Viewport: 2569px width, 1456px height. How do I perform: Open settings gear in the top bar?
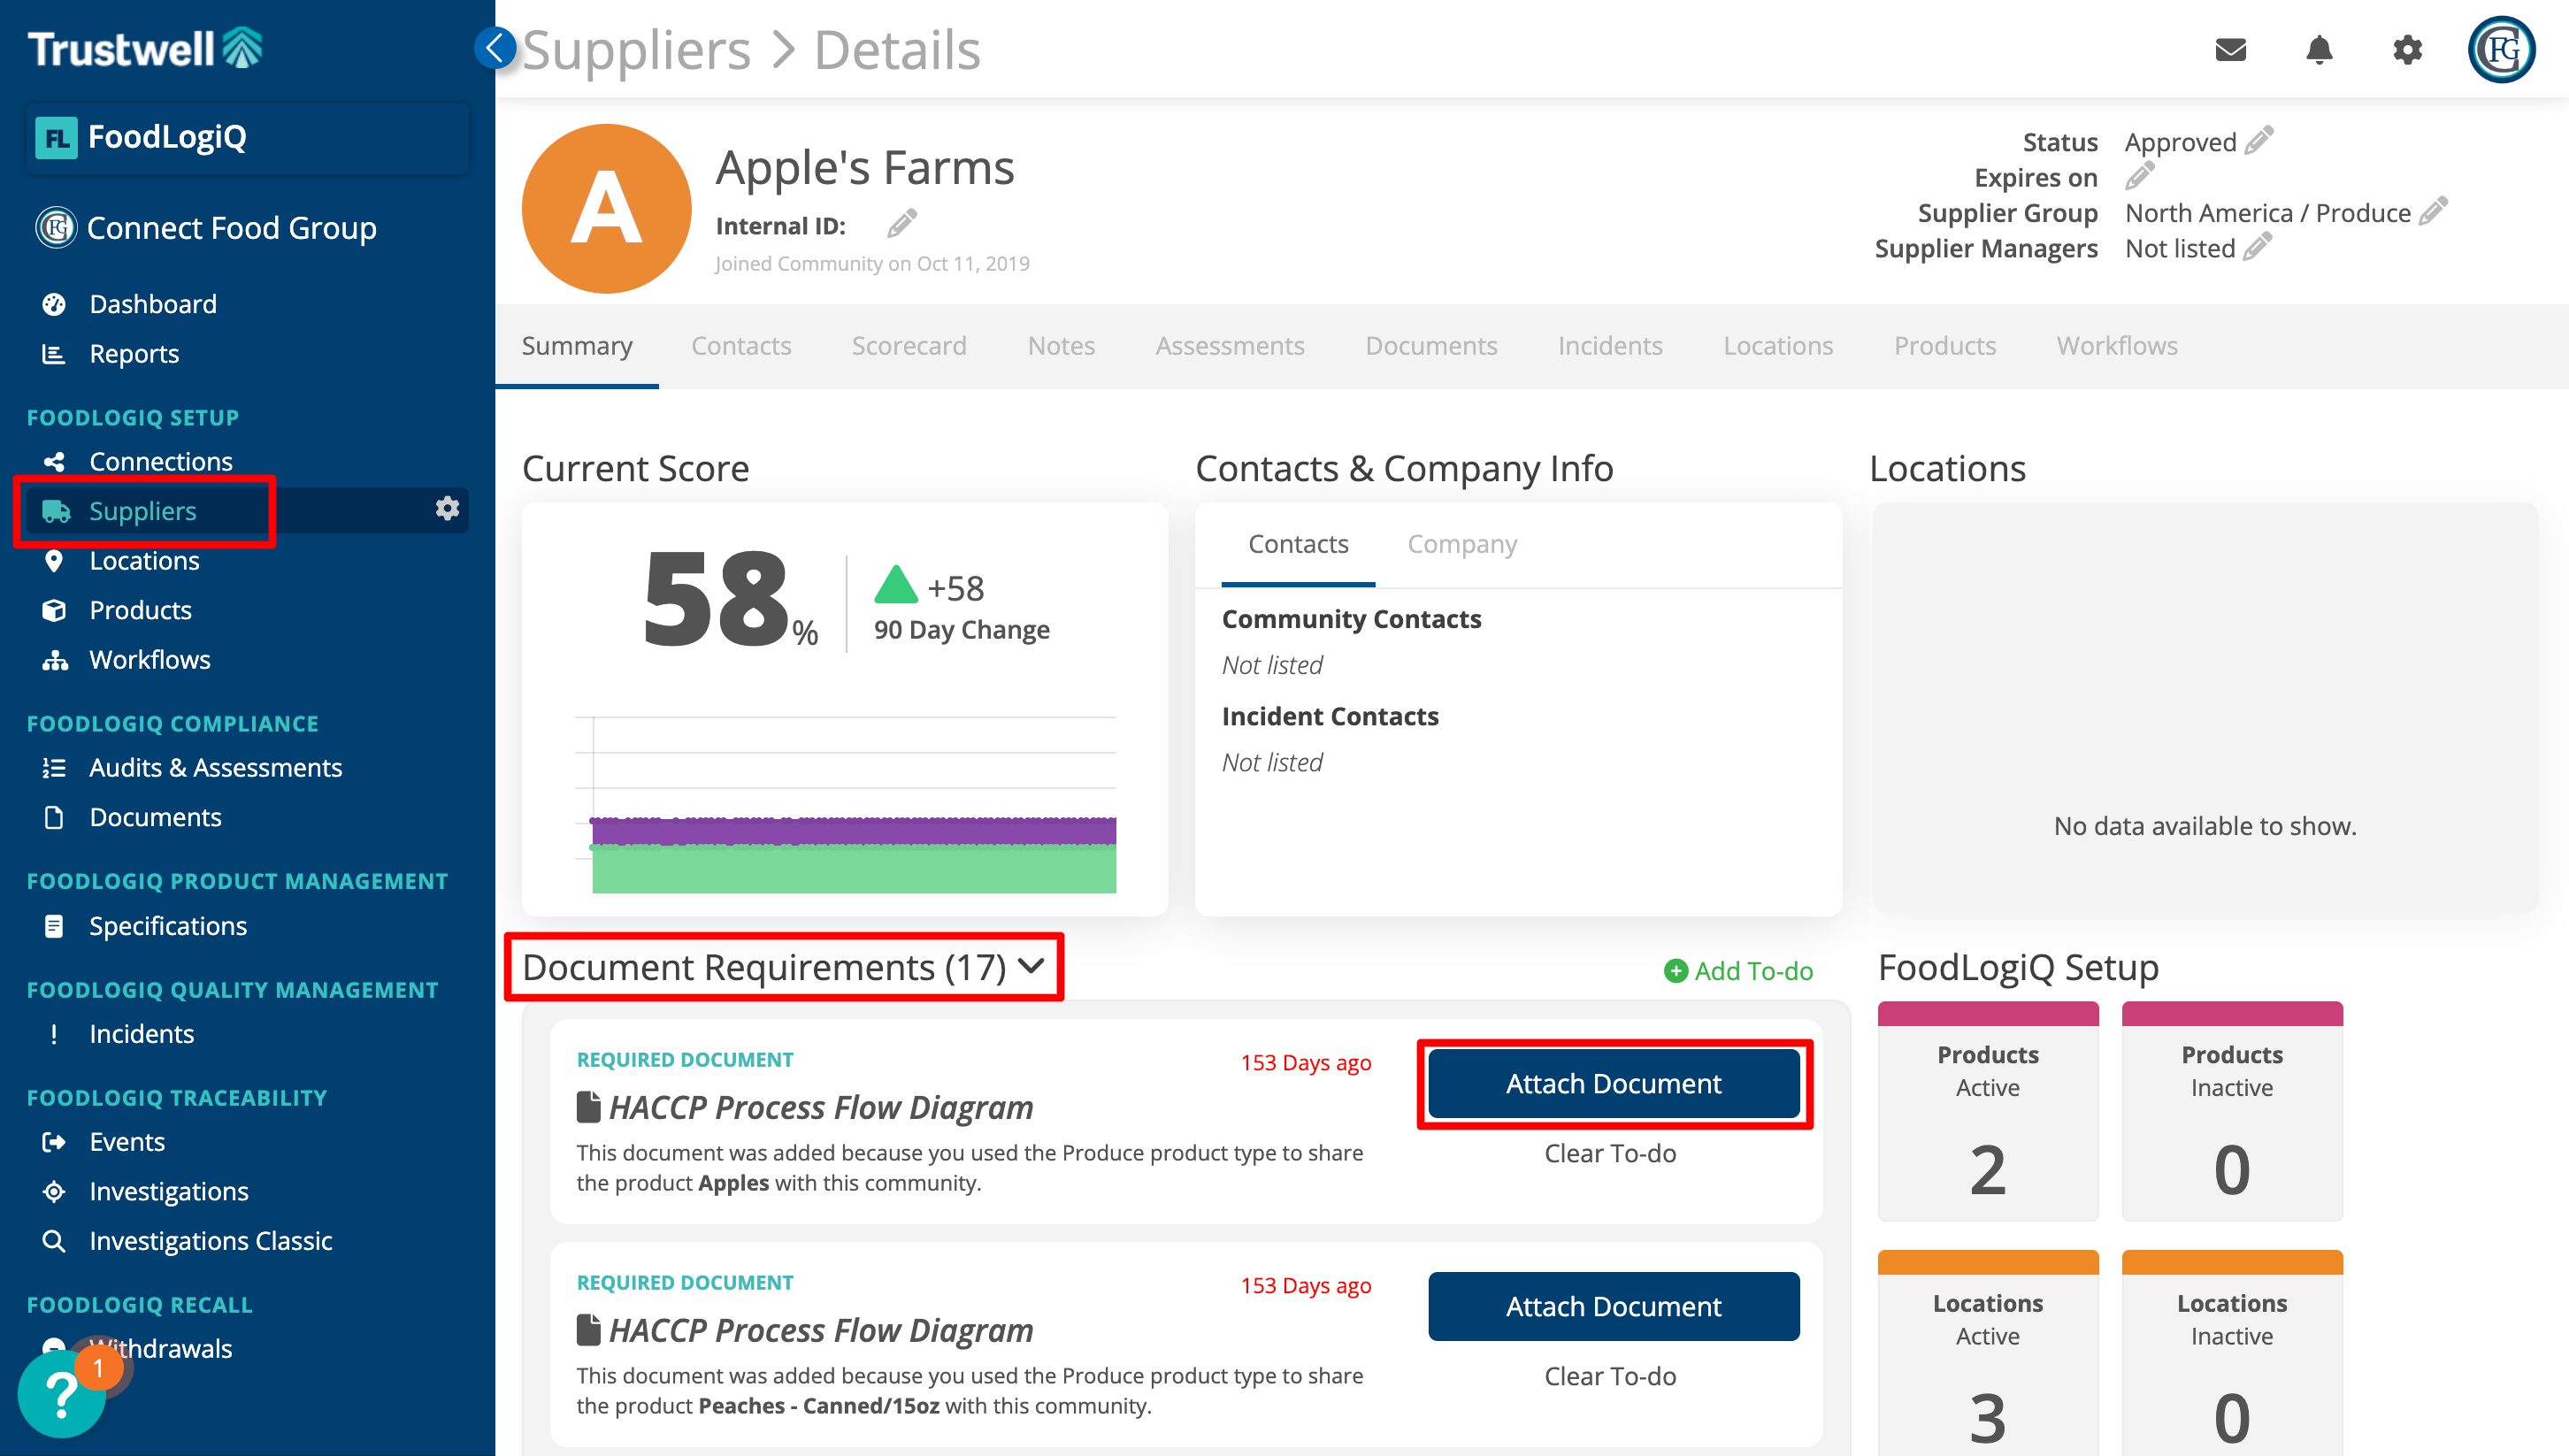pos(2407,49)
